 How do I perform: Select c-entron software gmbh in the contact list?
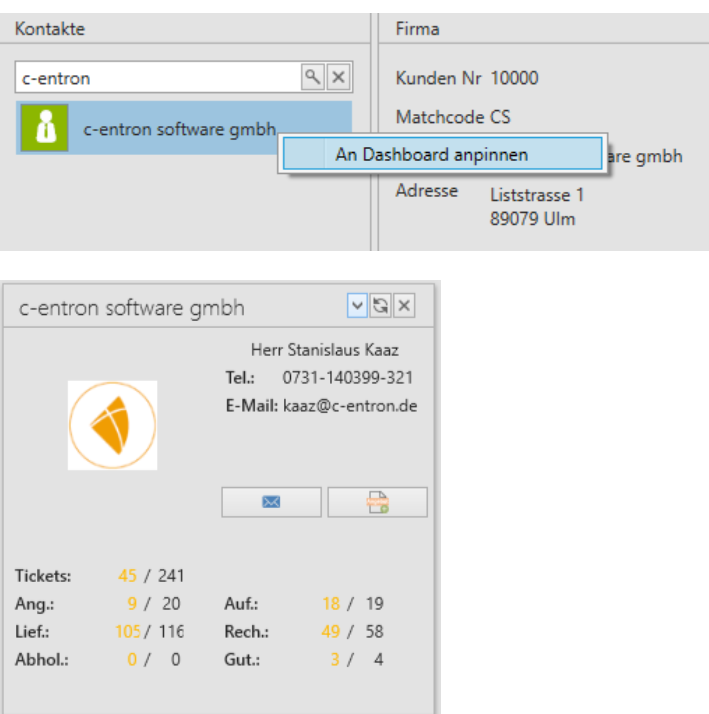[180, 129]
